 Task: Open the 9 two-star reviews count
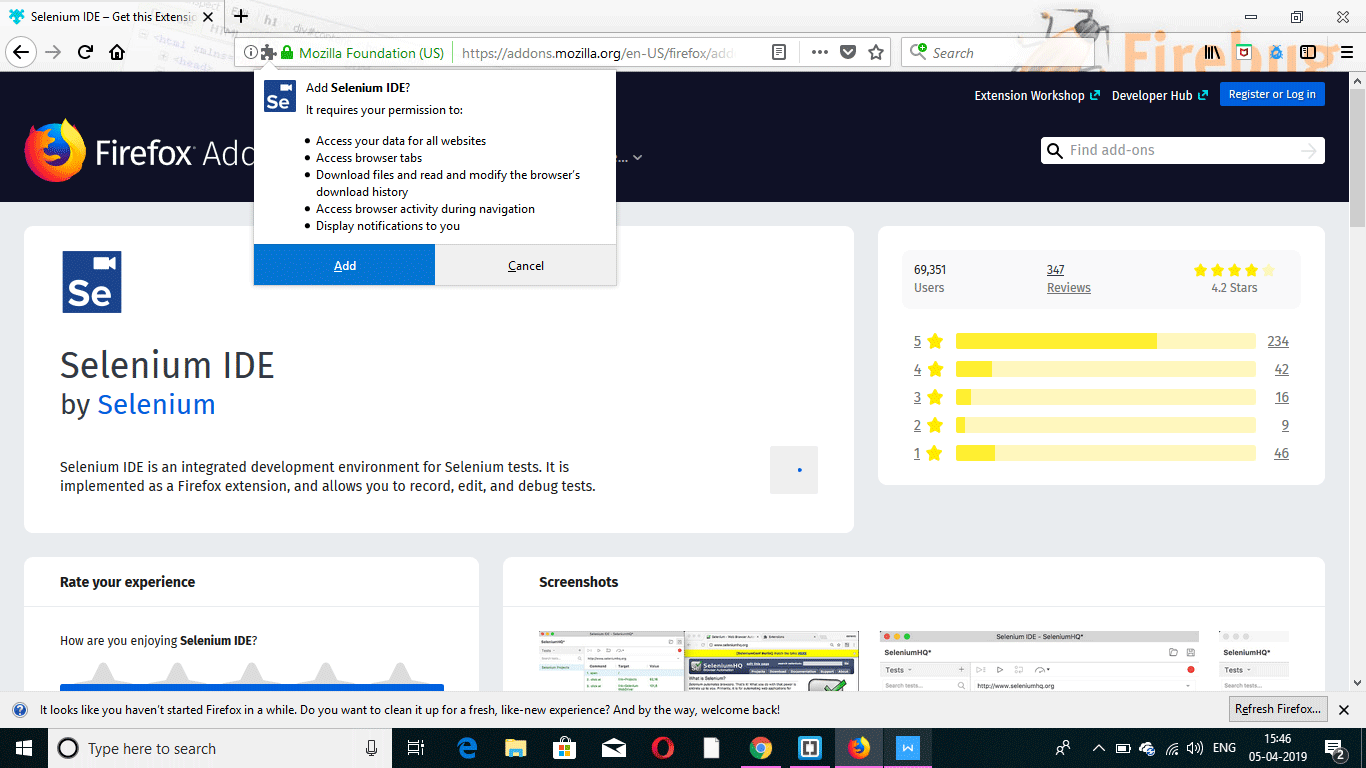click(1285, 425)
